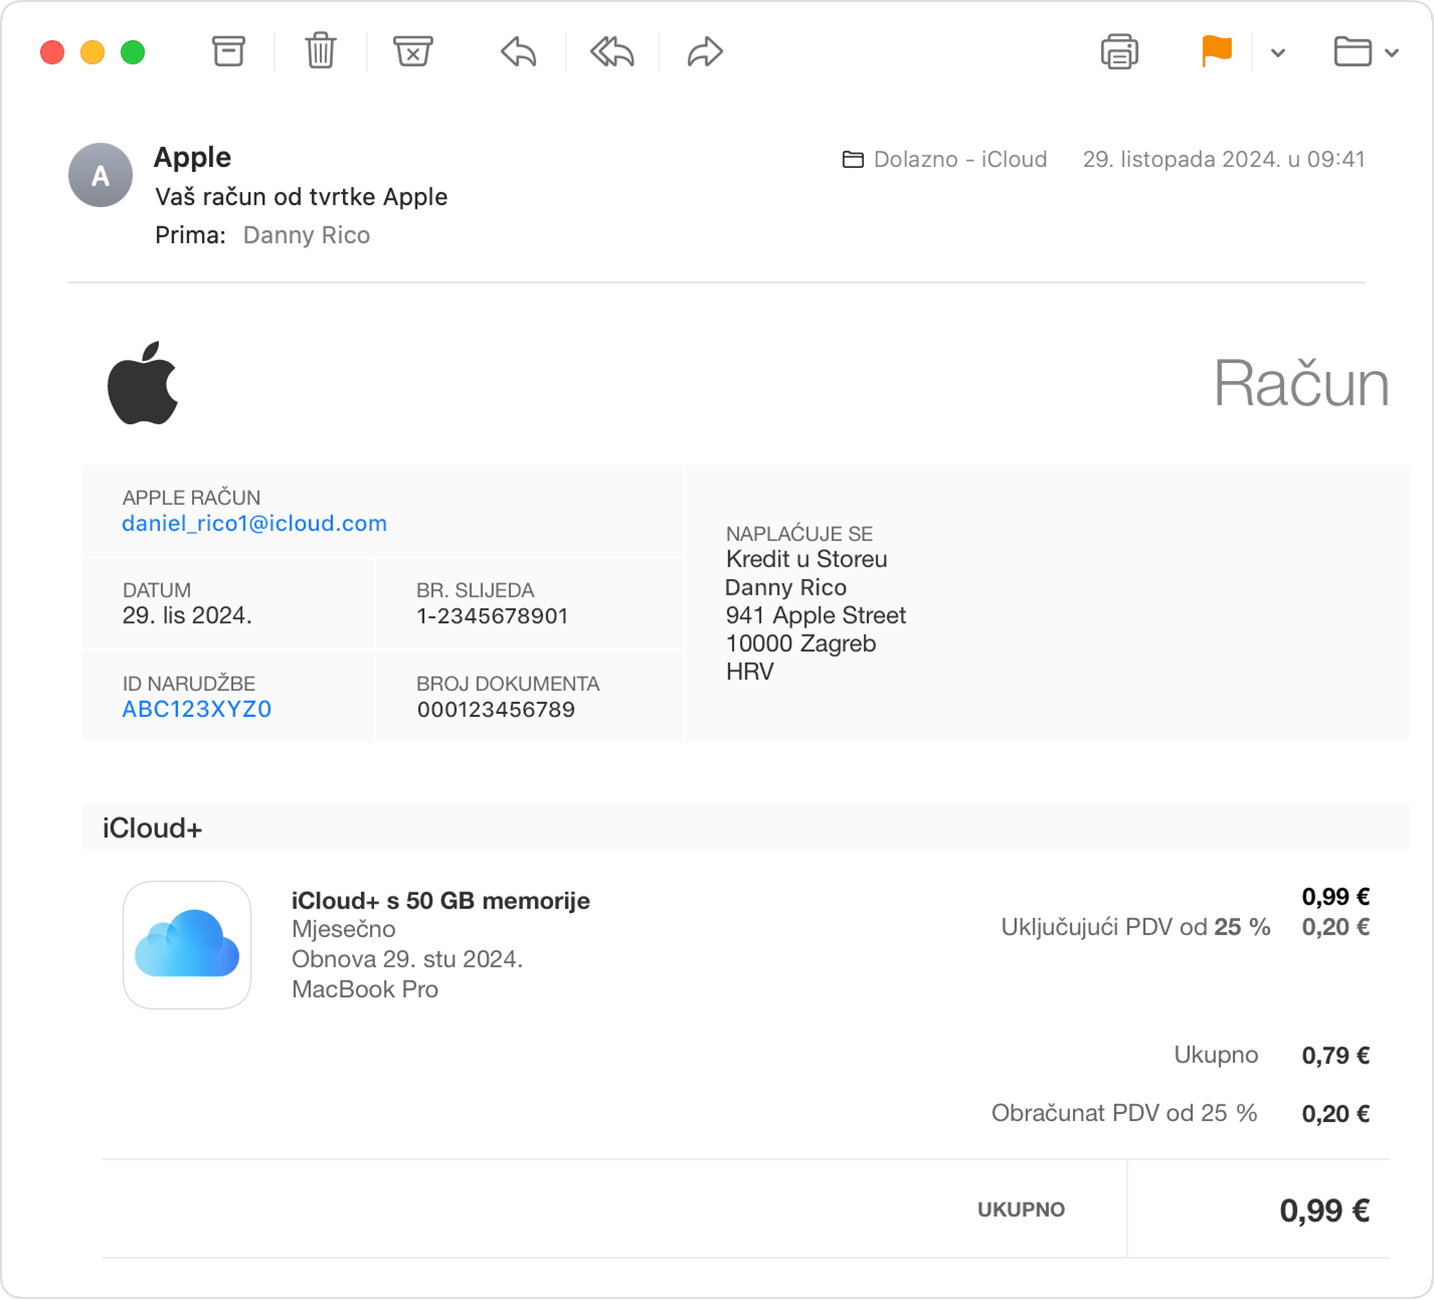Click the iCloud+ cloud app icon
1434x1300 pixels.
tap(187, 944)
